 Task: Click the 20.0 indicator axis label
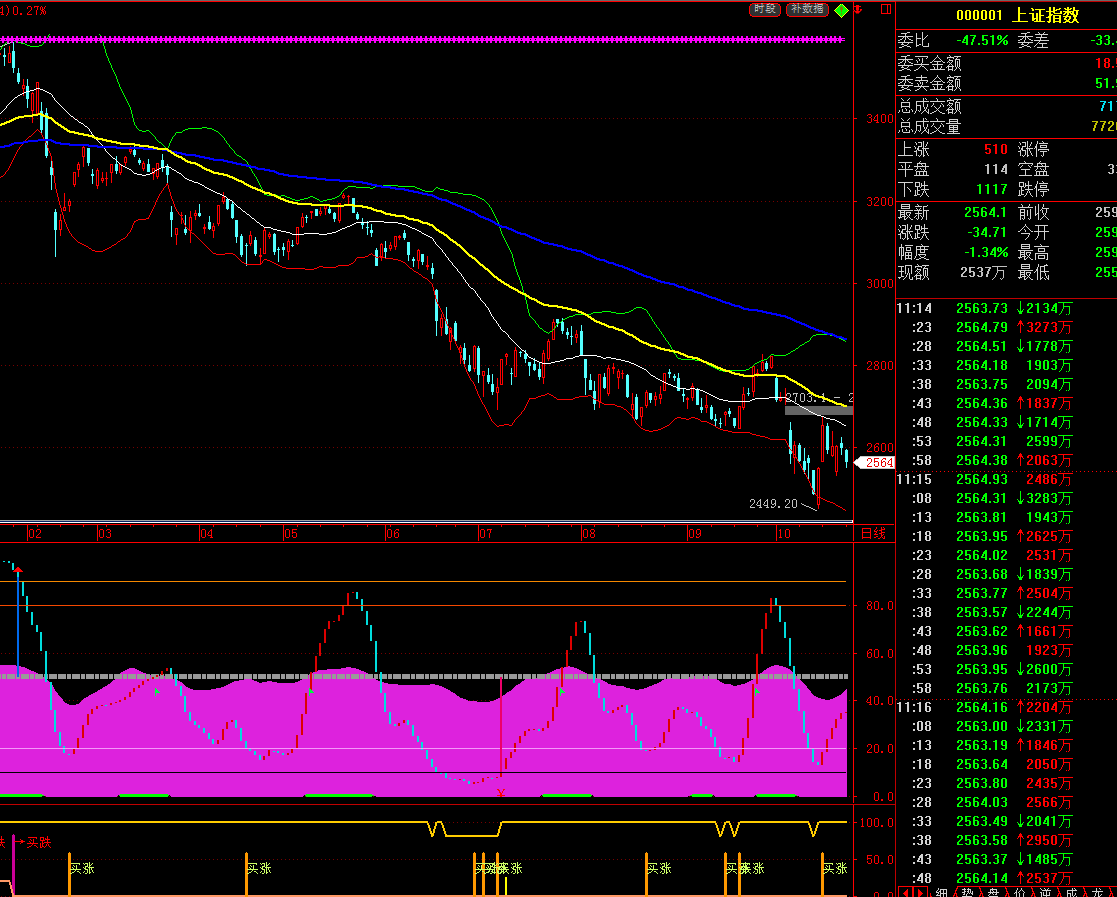pyautogui.click(x=880, y=749)
